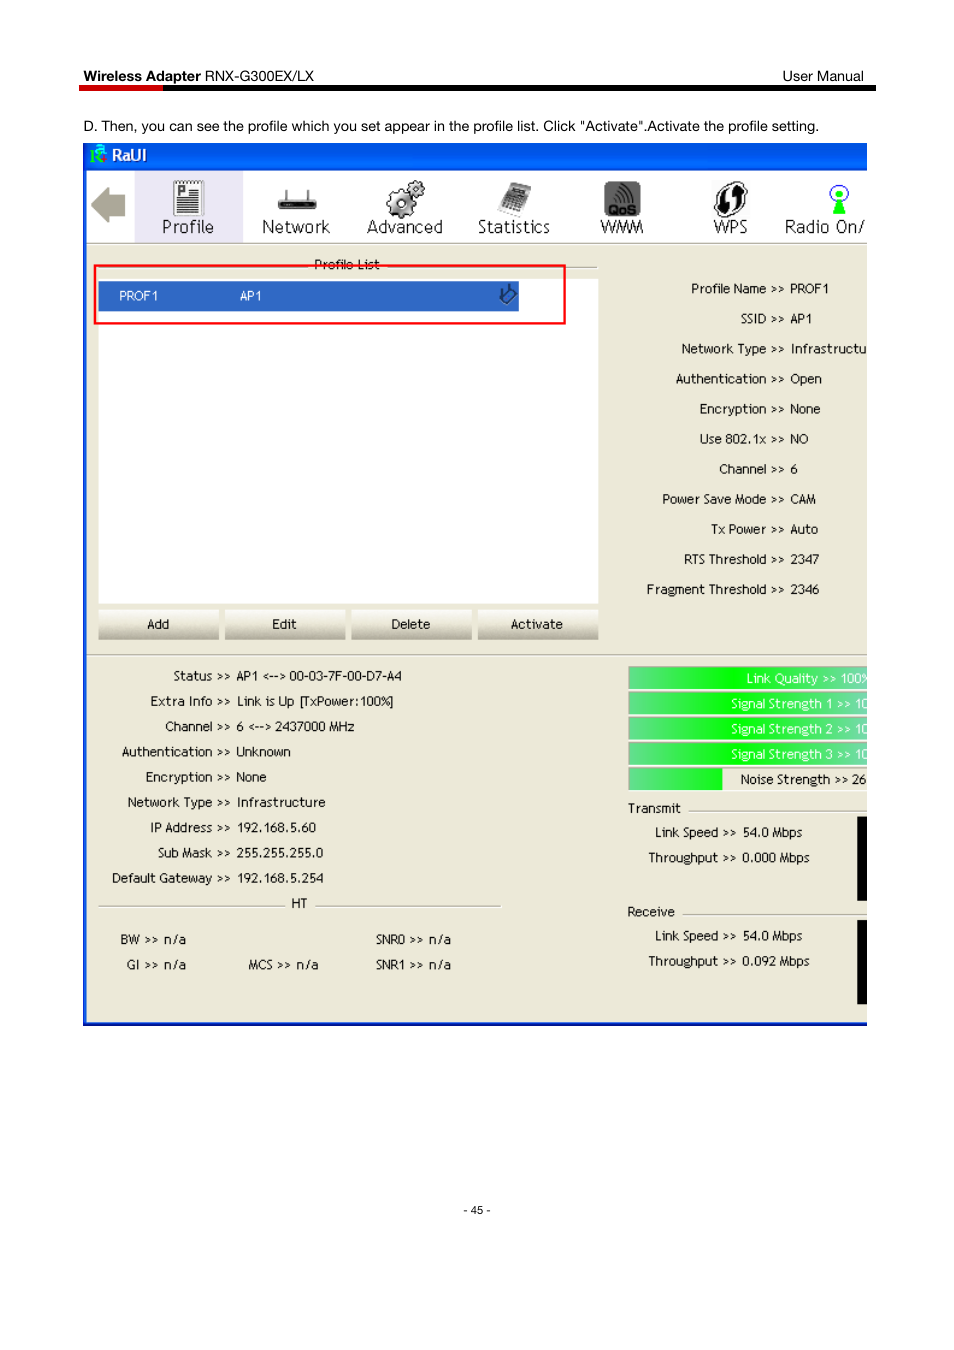
Task: Click the Sub Mask 255.255.255.0 value
Action: coord(280,853)
